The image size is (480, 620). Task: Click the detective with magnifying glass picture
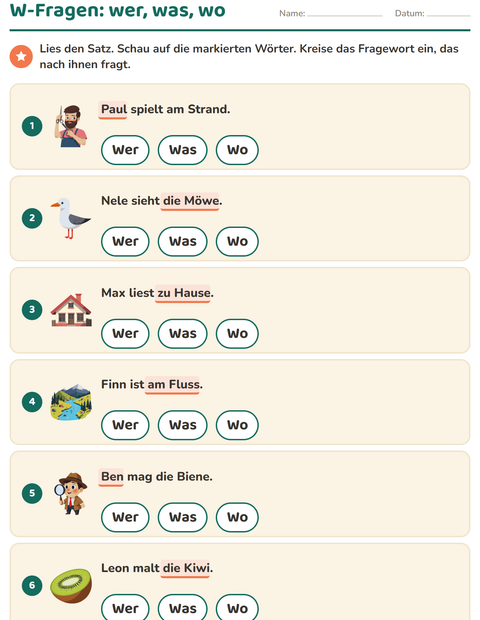[x=71, y=493]
